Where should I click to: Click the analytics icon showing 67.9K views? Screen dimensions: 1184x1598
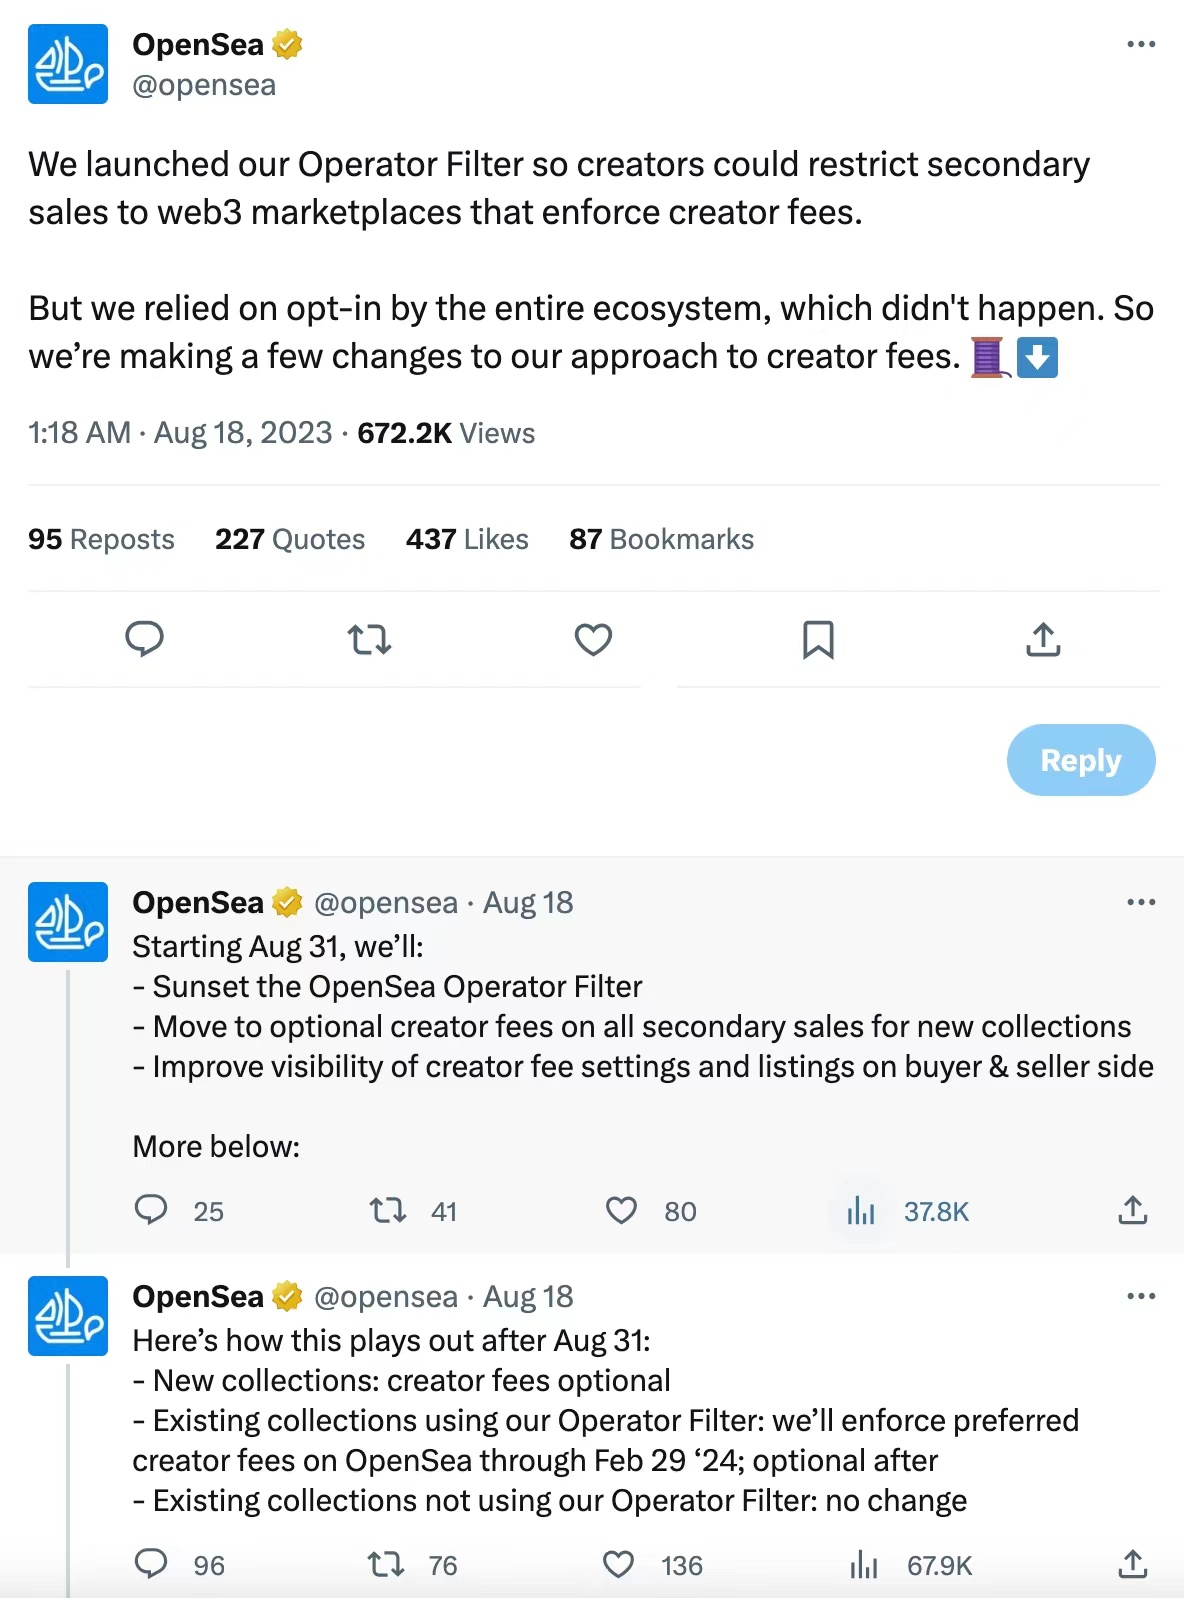coord(862,1564)
